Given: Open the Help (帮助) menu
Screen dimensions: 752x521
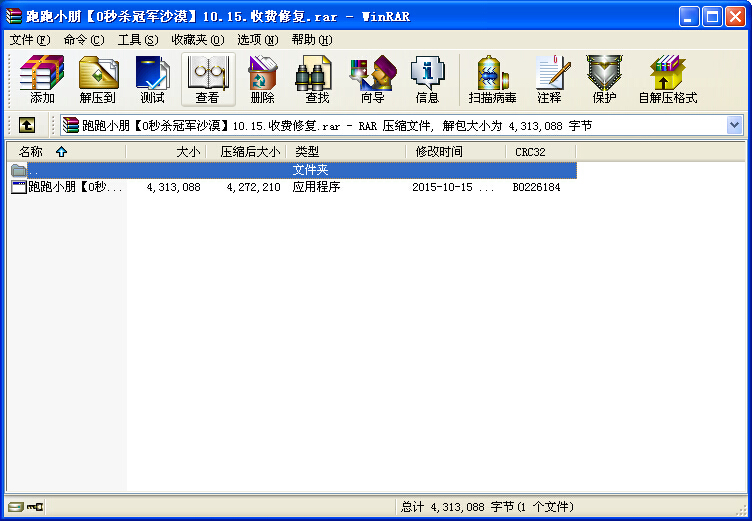Looking at the screenshot, I should pyautogui.click(x=312, y=40).
